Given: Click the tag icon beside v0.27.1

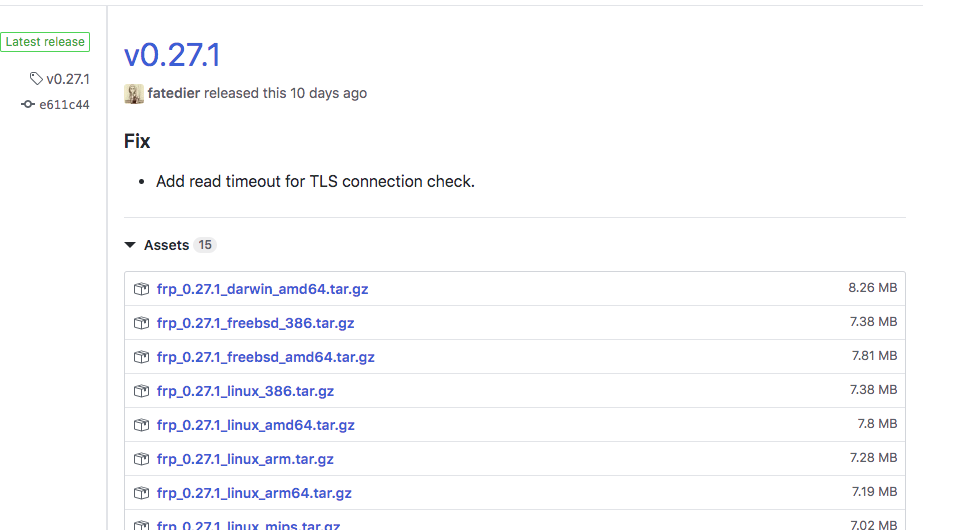Looking at the screenshot, I should 36,79.
